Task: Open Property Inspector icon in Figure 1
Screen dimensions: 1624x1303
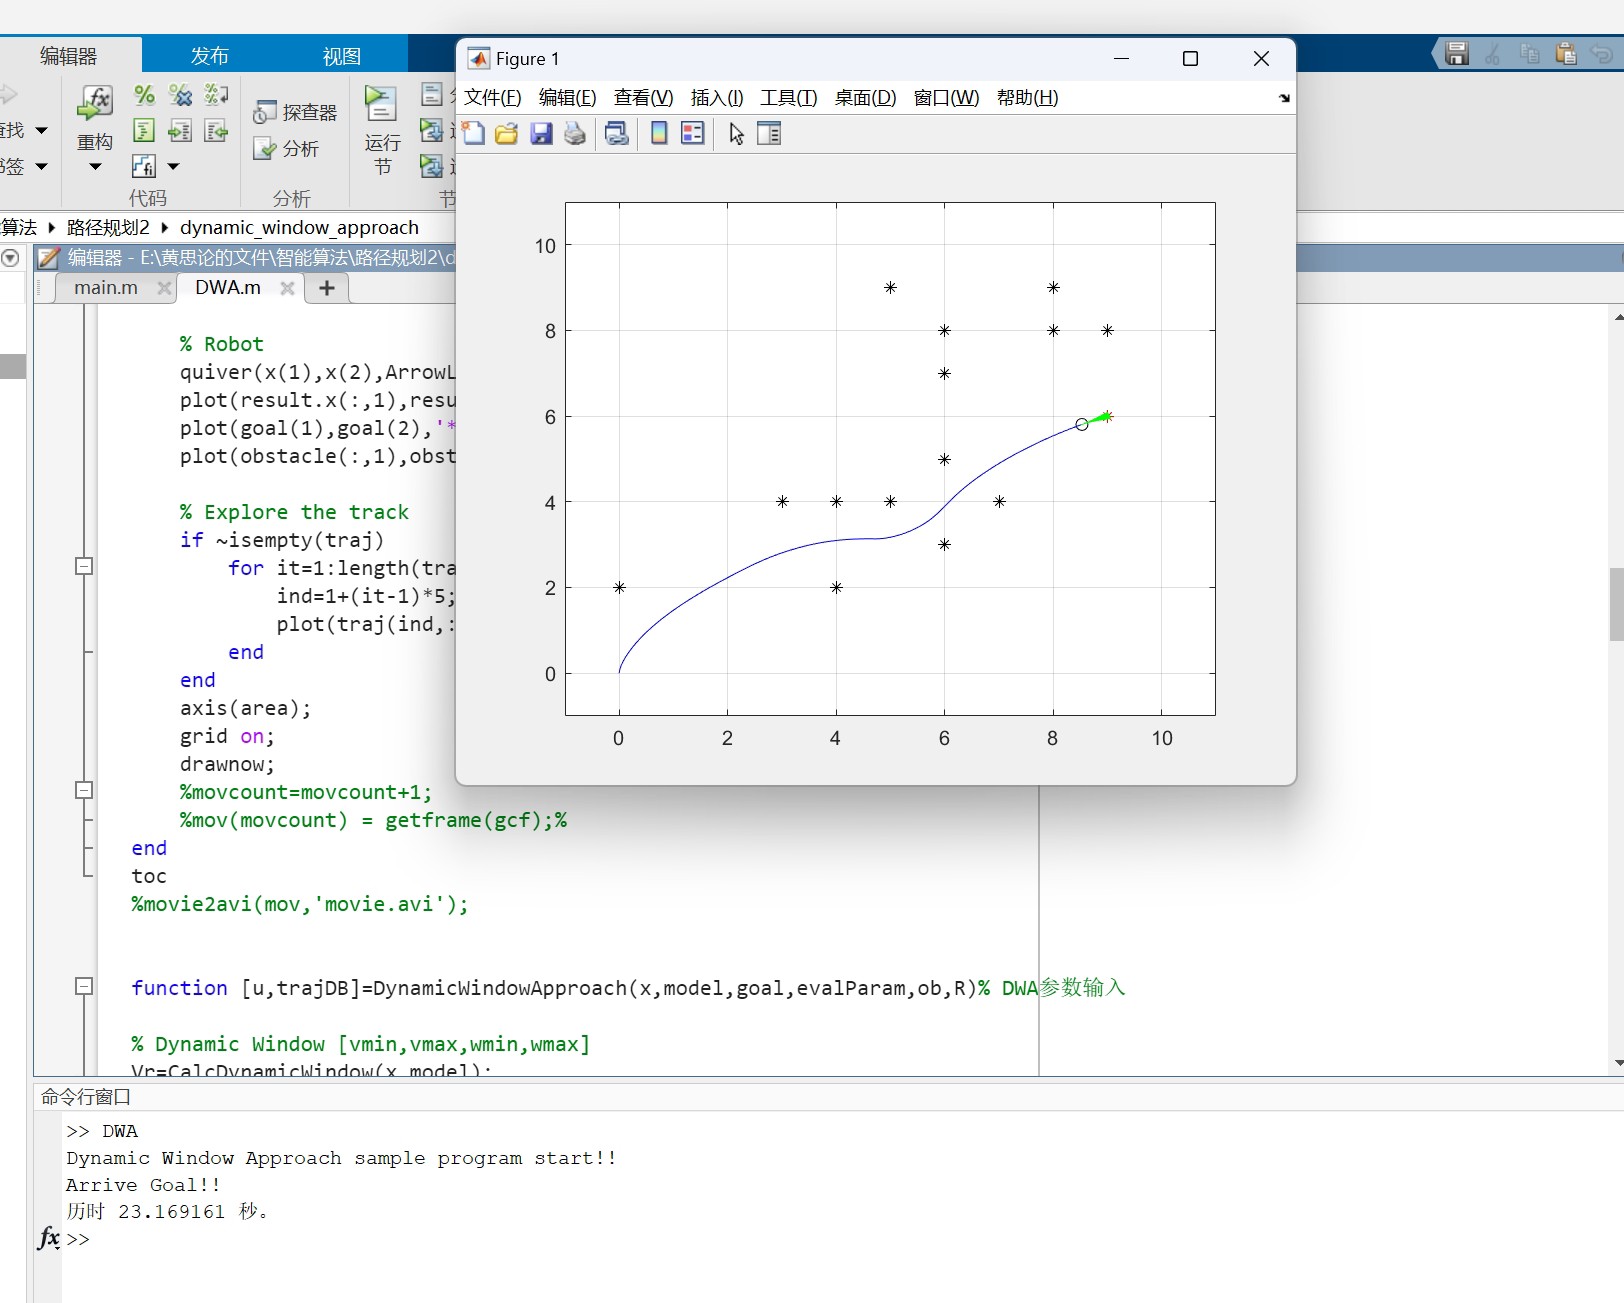Action: [769, 133]
